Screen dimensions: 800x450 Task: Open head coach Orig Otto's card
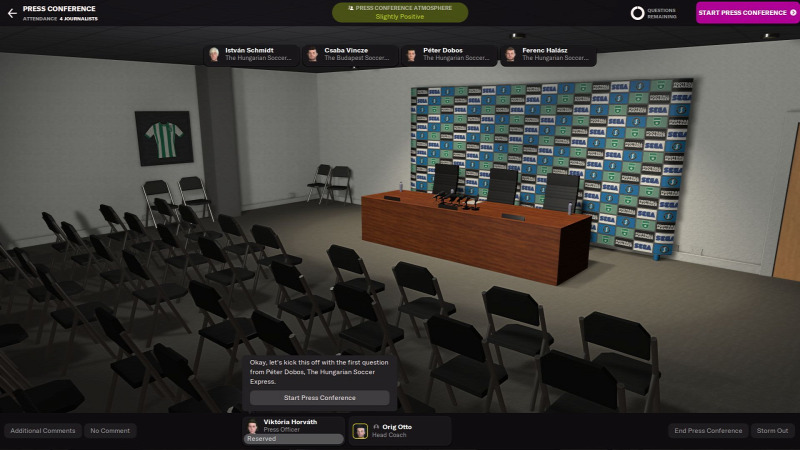point(400,431)
